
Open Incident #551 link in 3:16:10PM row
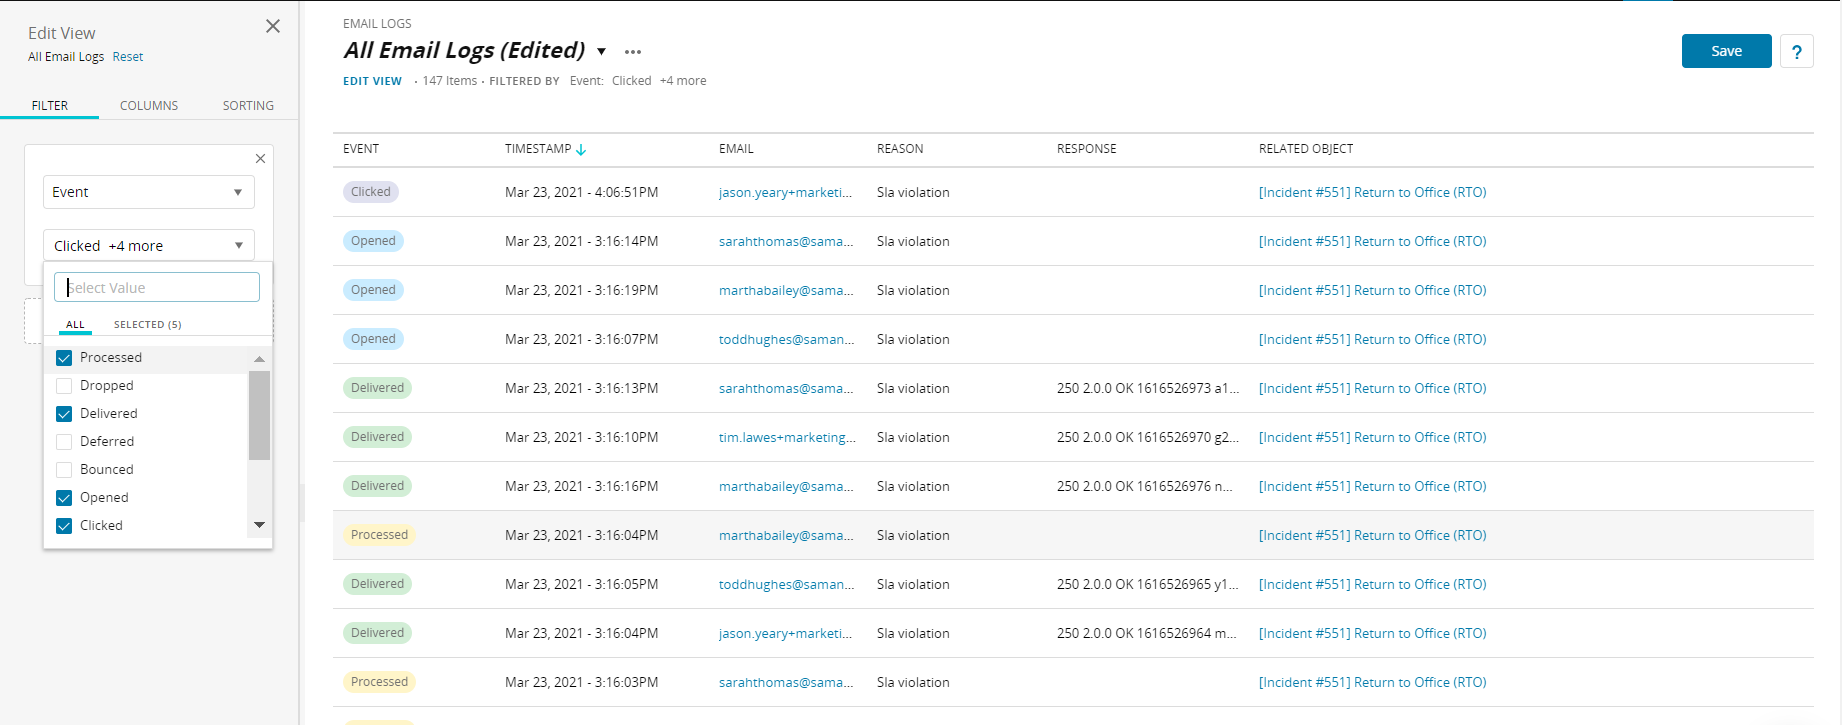pos(1372,437)
